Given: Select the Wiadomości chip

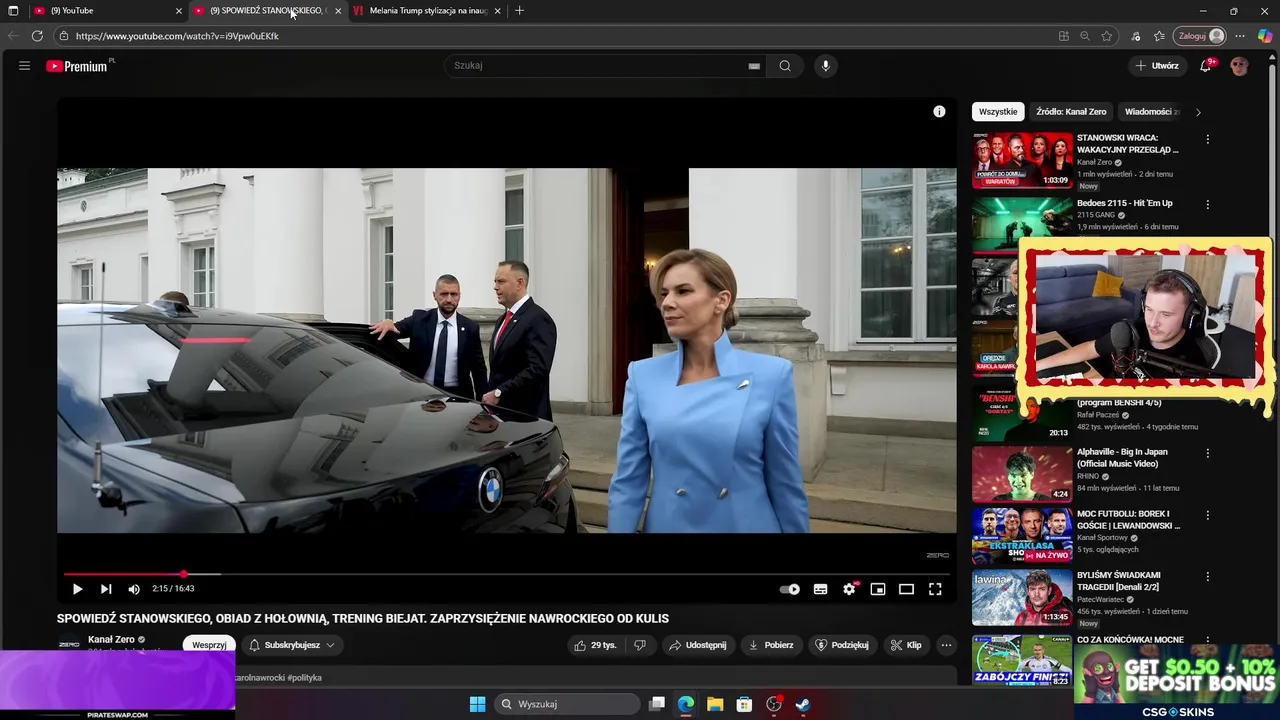Looking at the screenshot, I should (x=1152, y=112).
